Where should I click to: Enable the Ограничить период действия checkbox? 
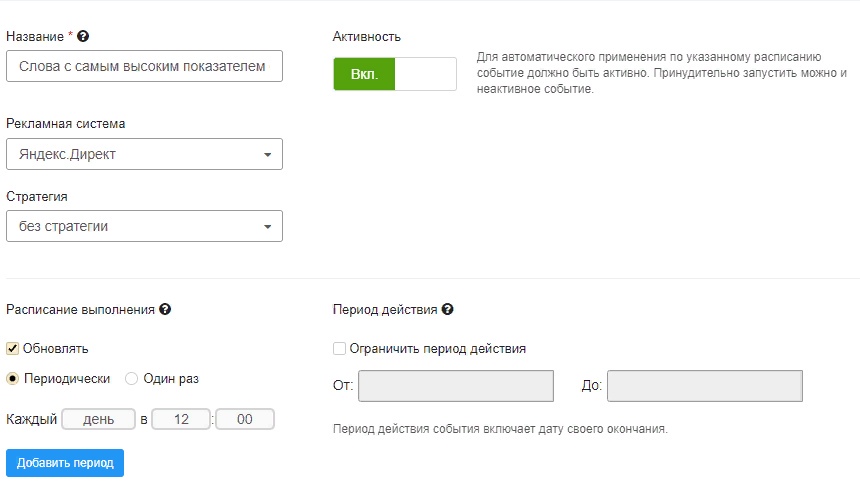(340, 349)
